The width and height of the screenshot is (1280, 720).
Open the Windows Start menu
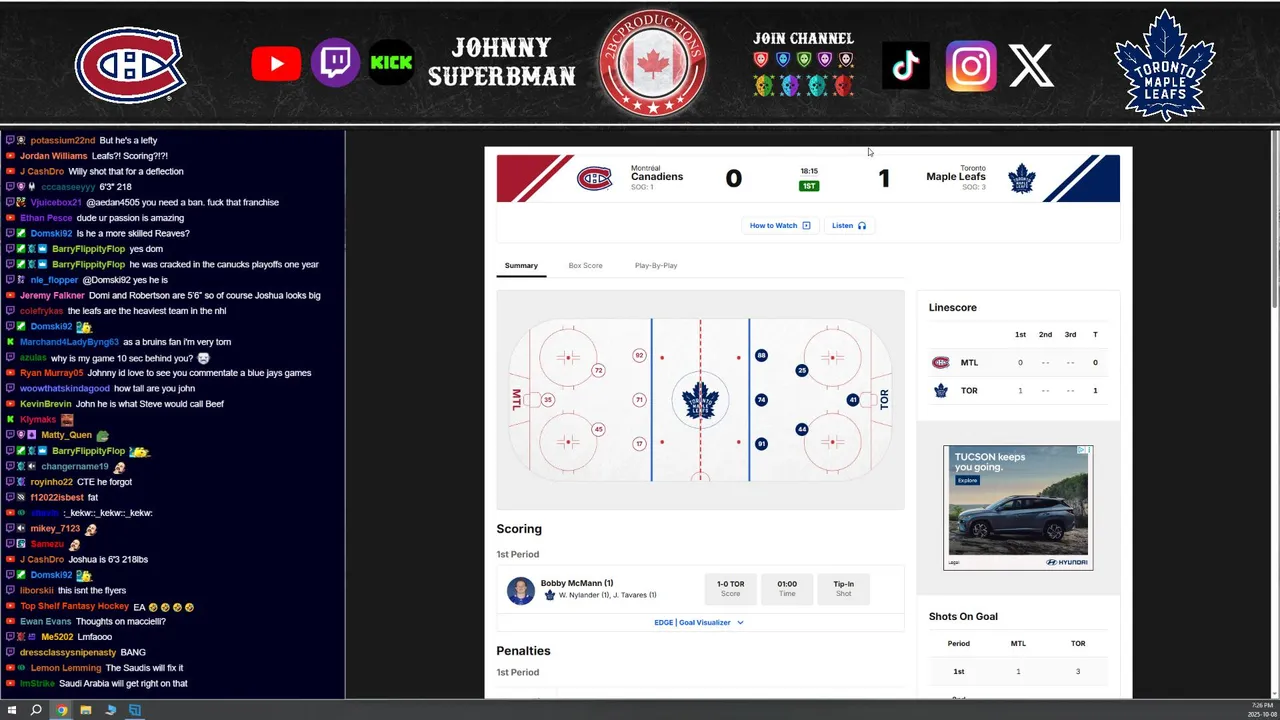coord(12,710)
